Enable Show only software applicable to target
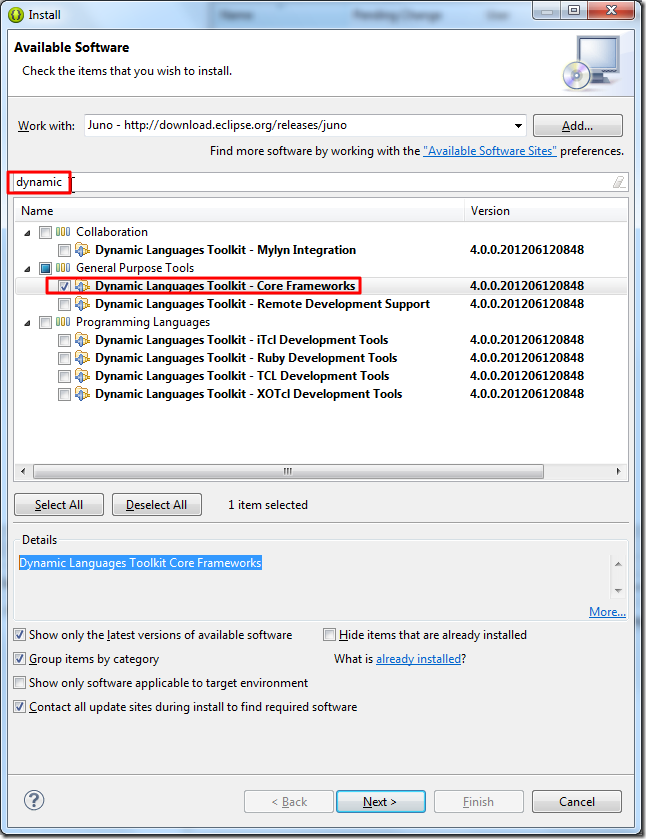This screenshot has width=646, height=839. (20, 683)
